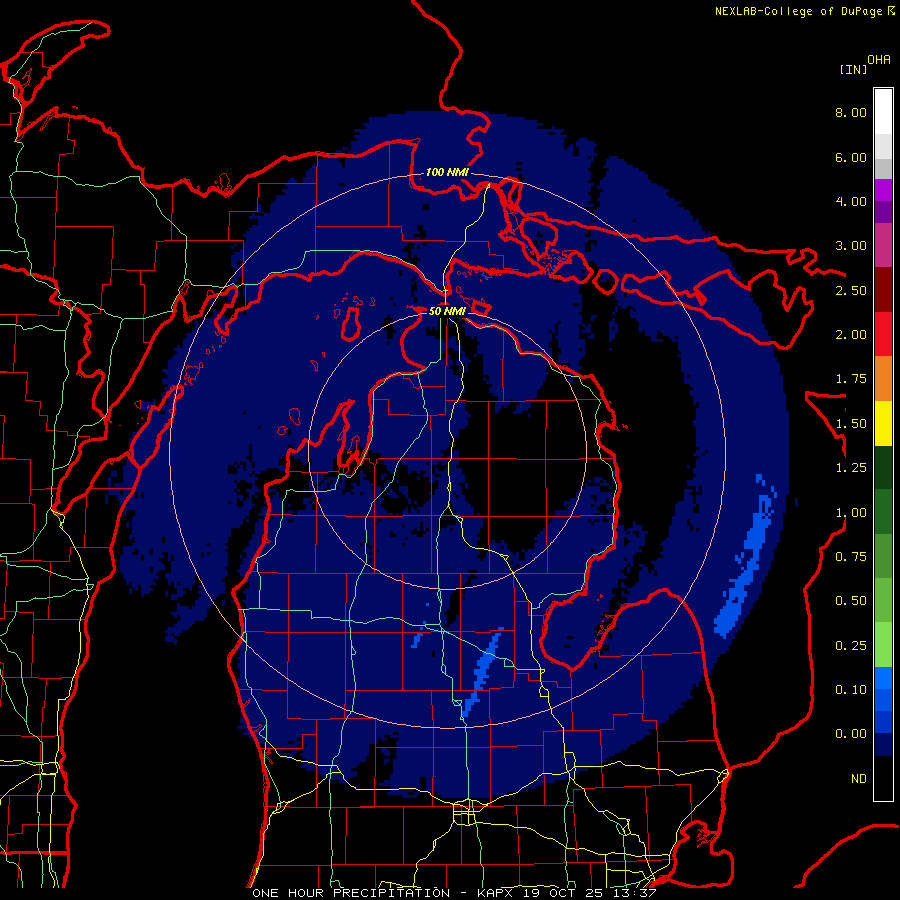900x900 pixels.
Task: Click the OHA product label above legend
Action: (x=879, y=59)
